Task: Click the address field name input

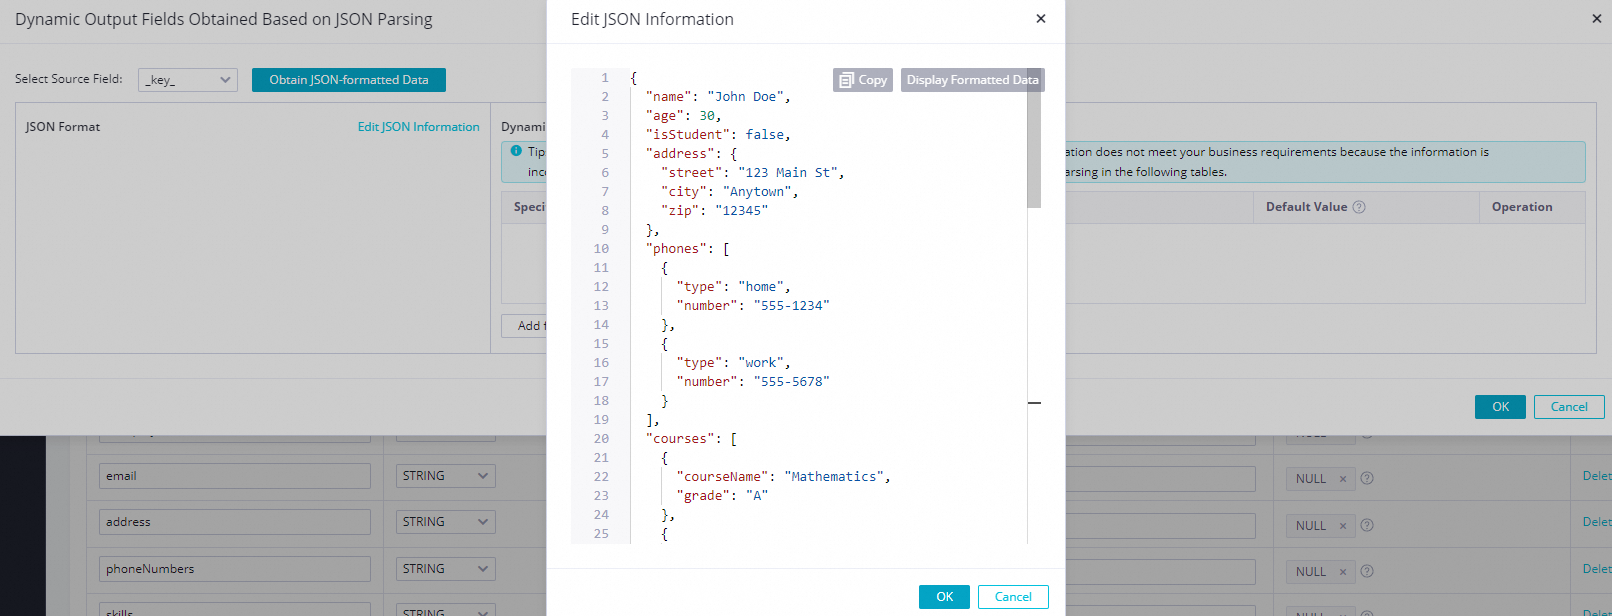Action: [235, 522]
